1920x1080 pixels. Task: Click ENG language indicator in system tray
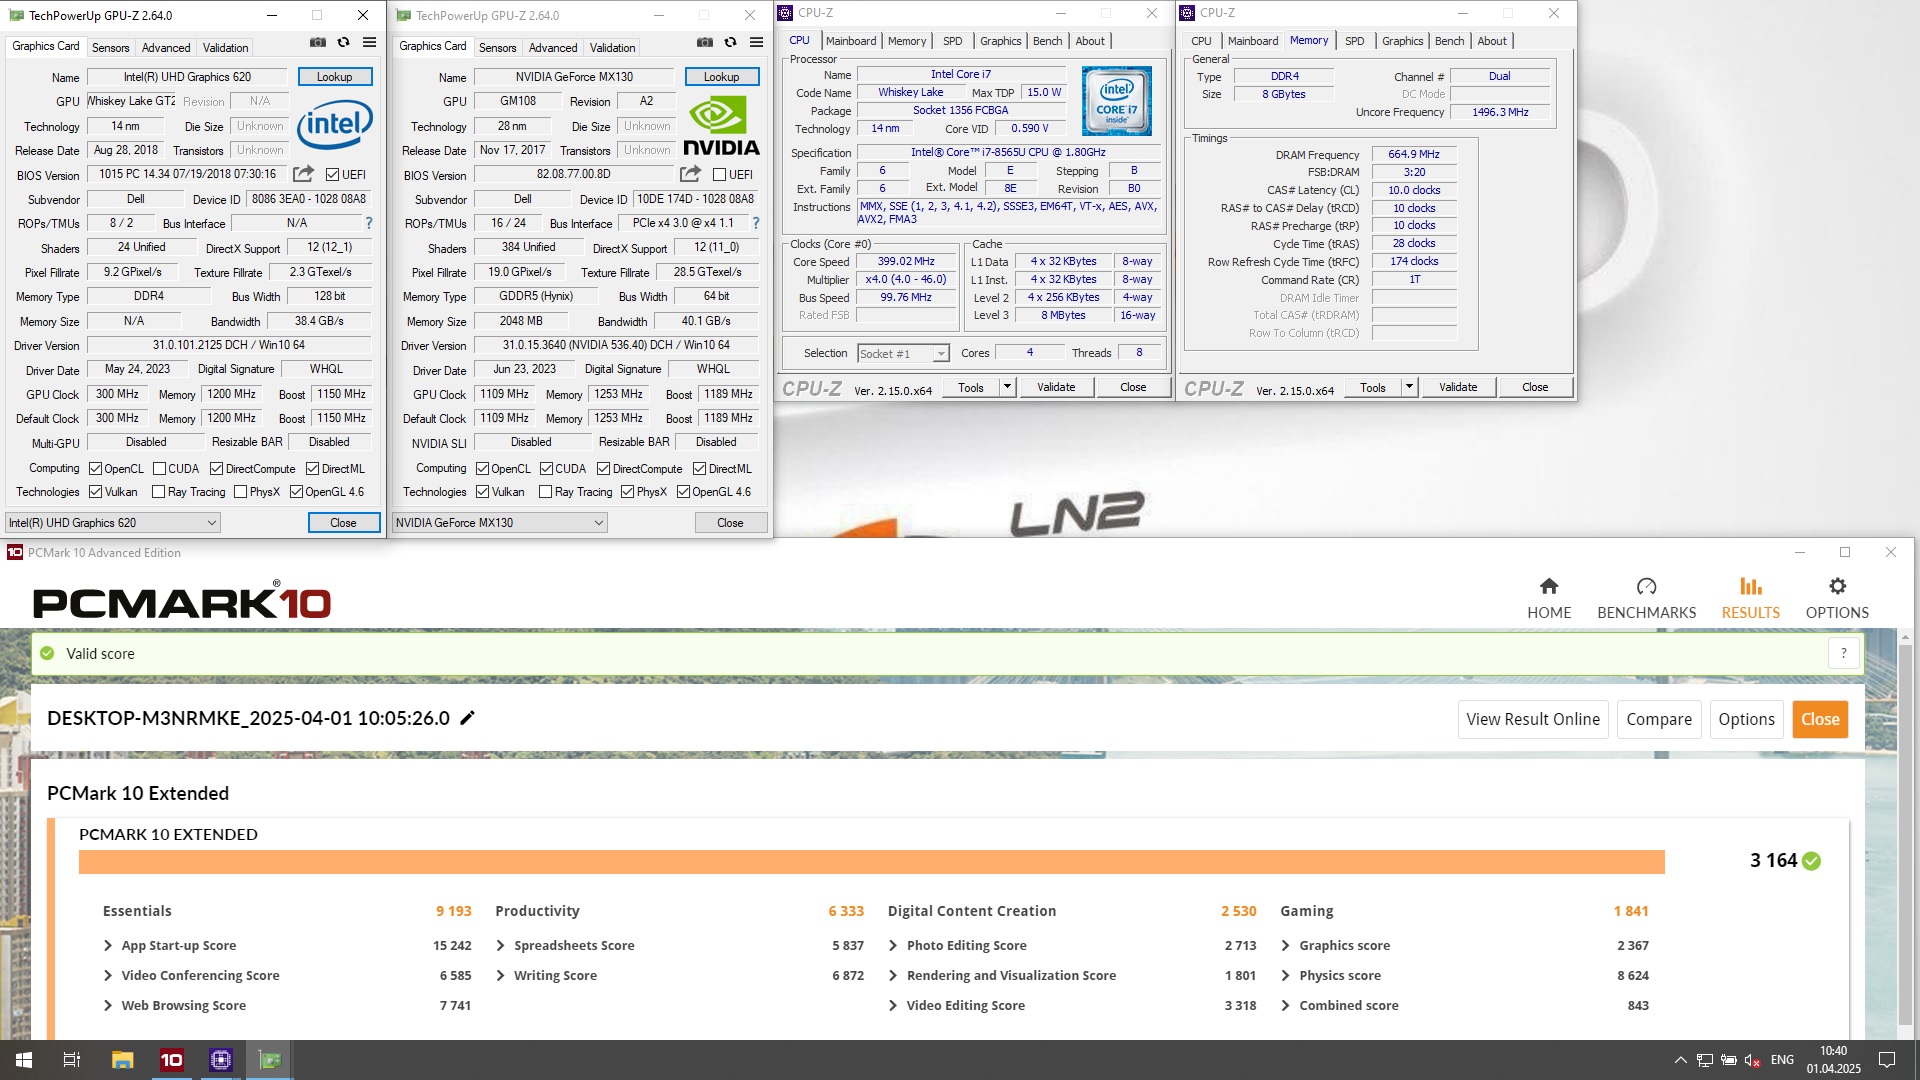click(1782, 1060)
